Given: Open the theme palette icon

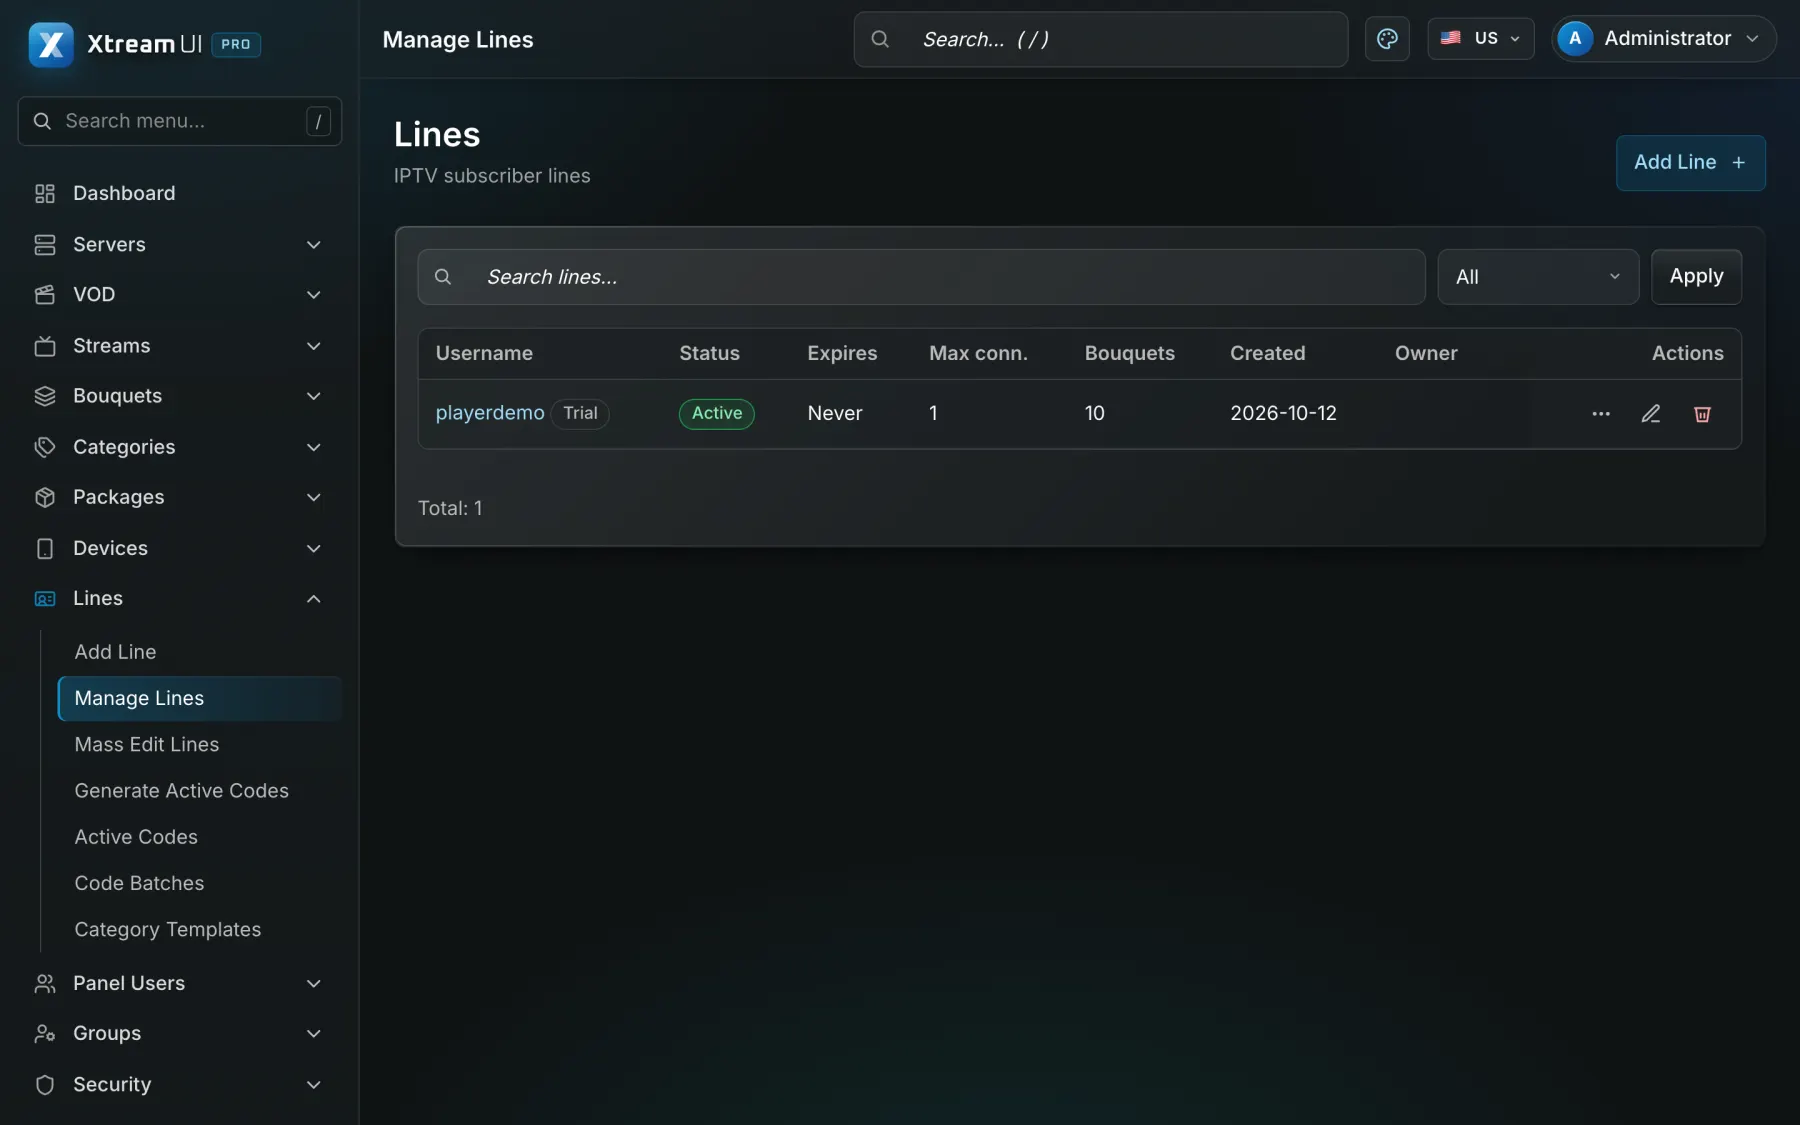Looking at the screenshot, I should coord(1387,39).
